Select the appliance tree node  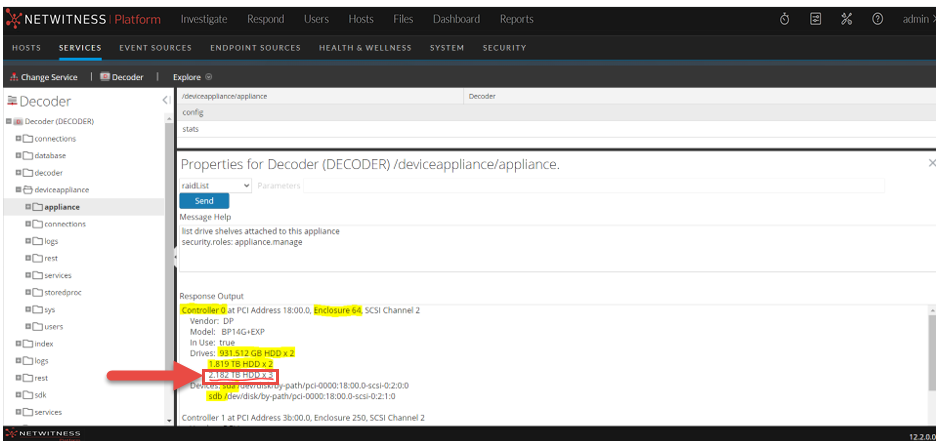[62, 207]
